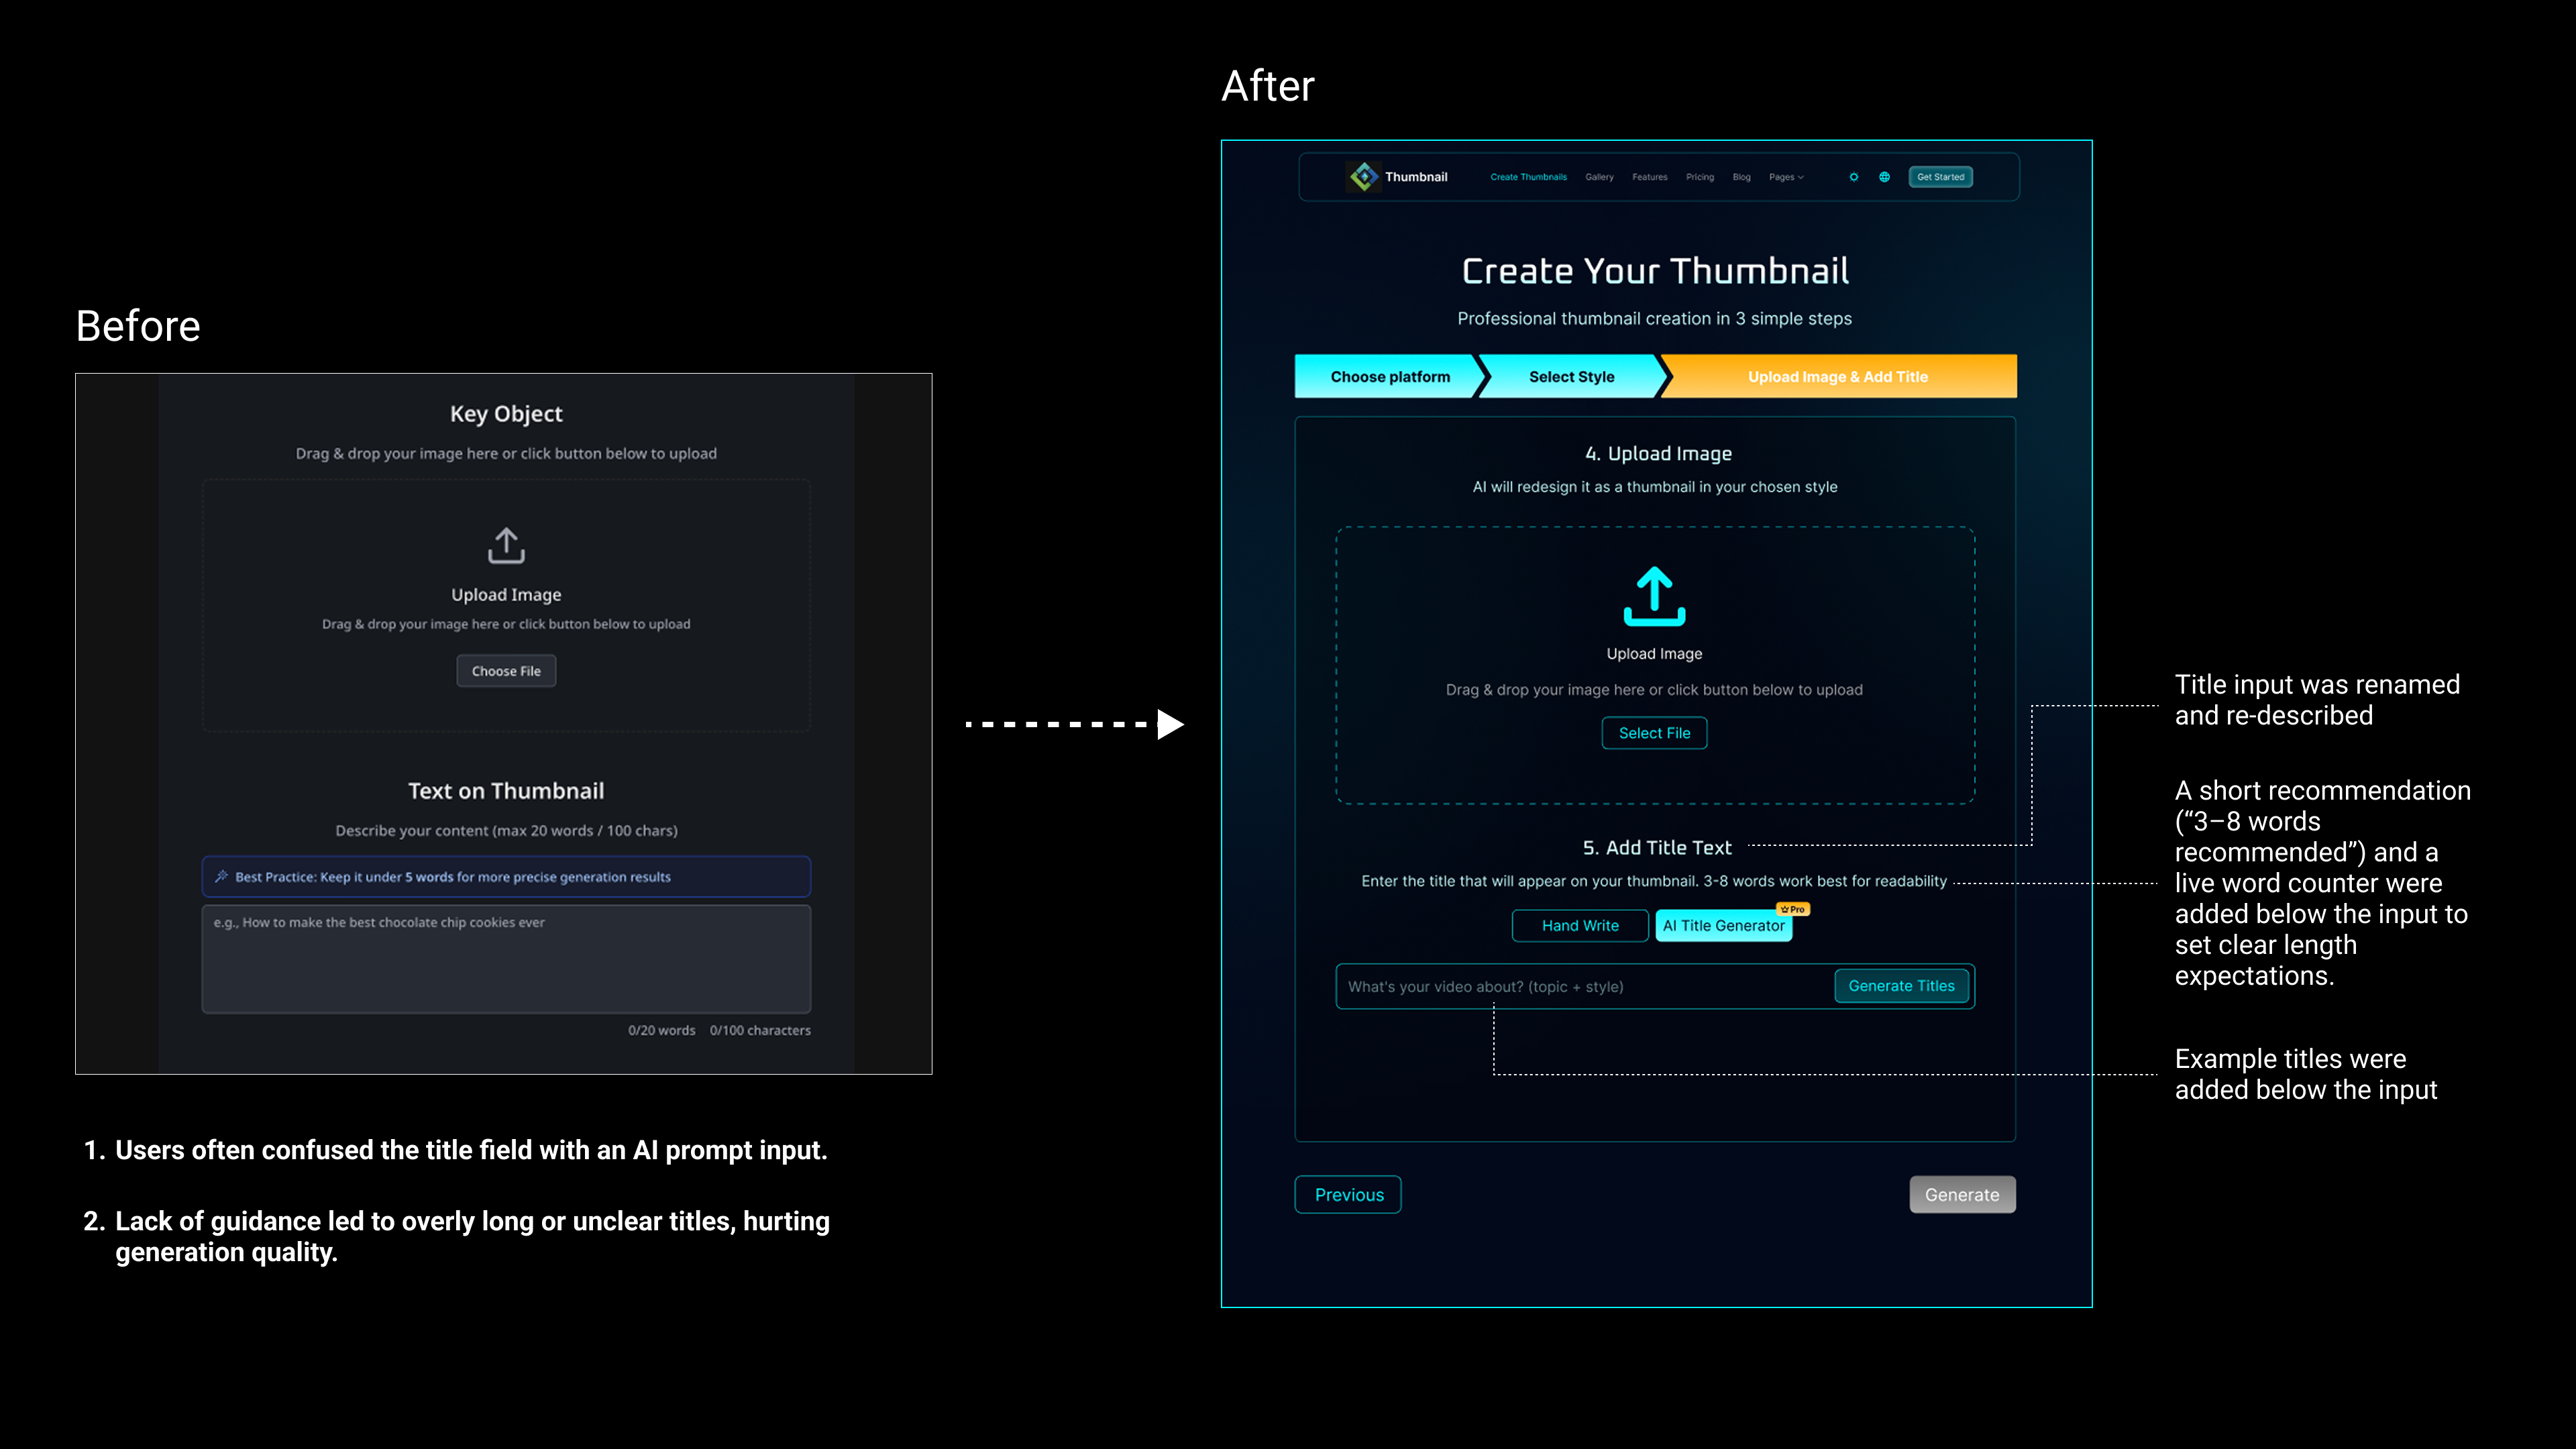Open the Upload Image & Add Title step
This screenshot has height=1449, width=2576.
click(1837, 377)
